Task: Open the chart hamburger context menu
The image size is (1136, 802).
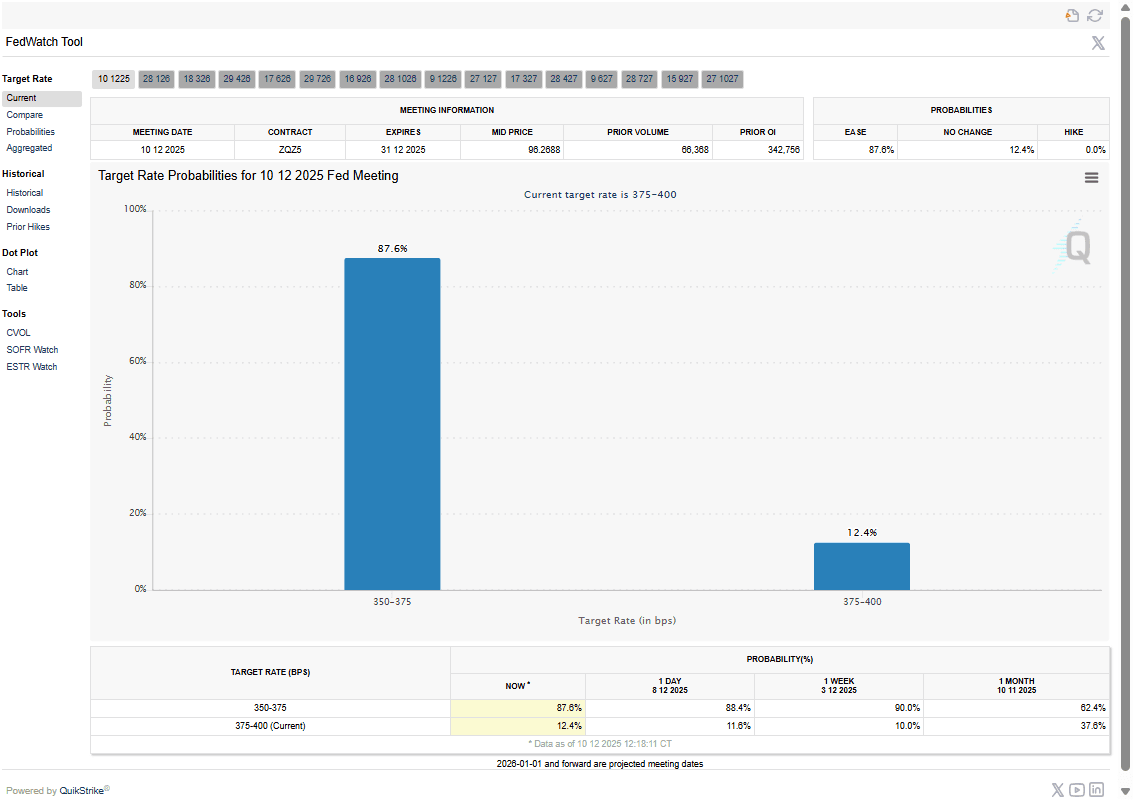Action: tap(1091, 178)
